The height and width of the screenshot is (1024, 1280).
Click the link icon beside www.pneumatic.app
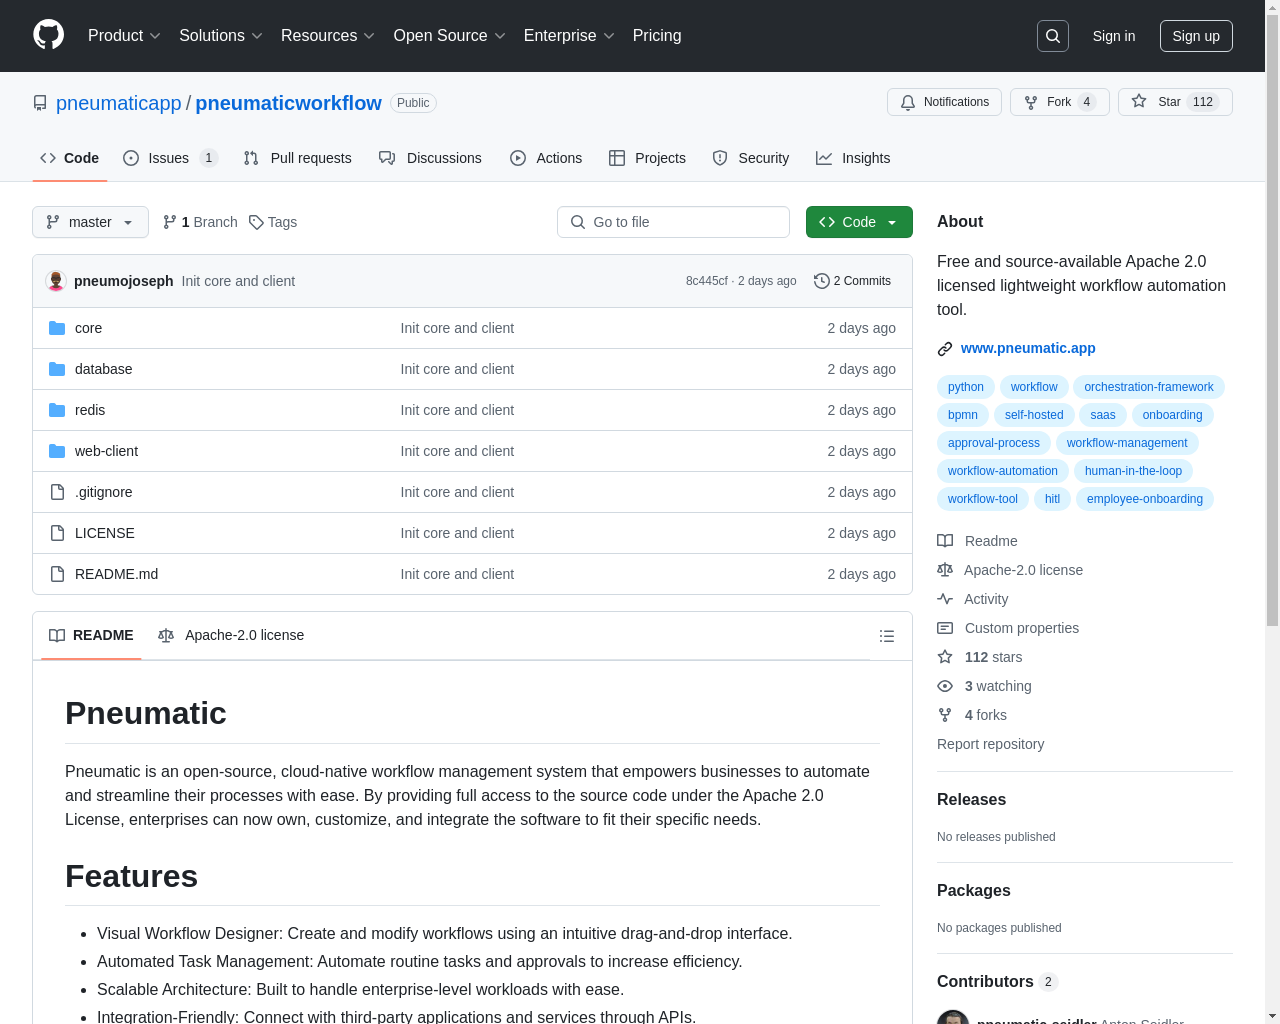945,349
